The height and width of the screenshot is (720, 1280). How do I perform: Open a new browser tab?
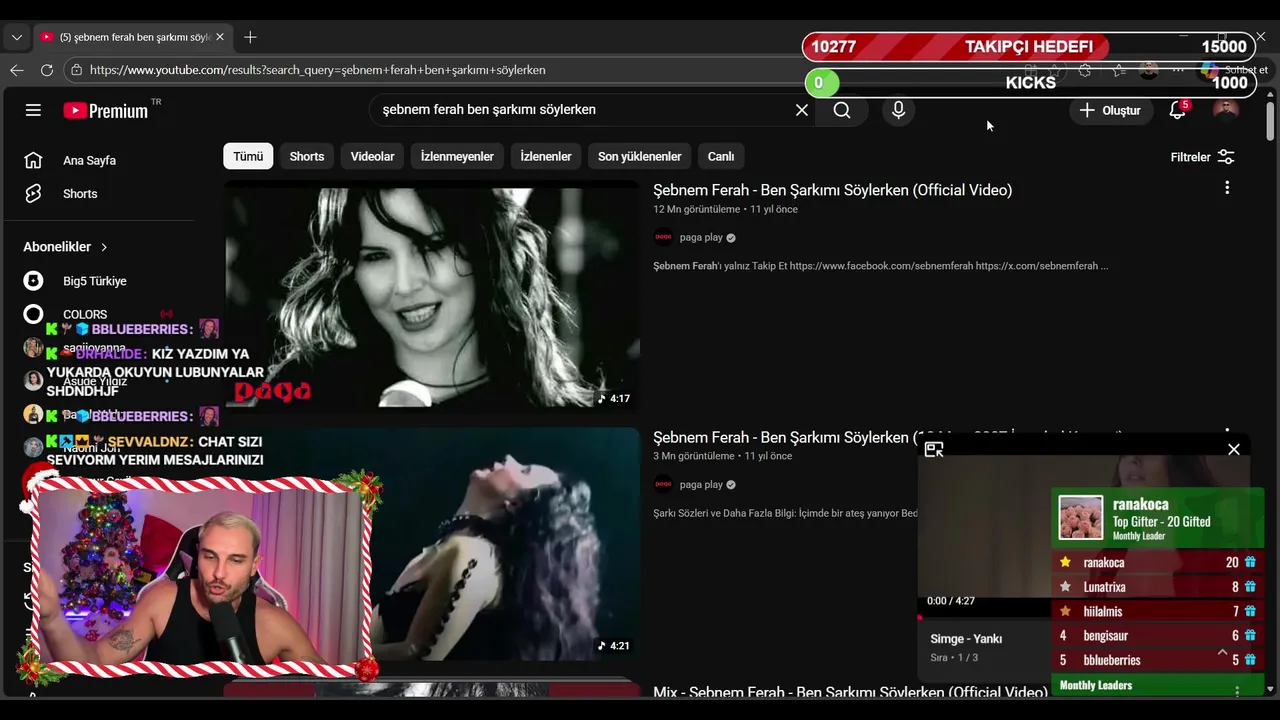250,37
